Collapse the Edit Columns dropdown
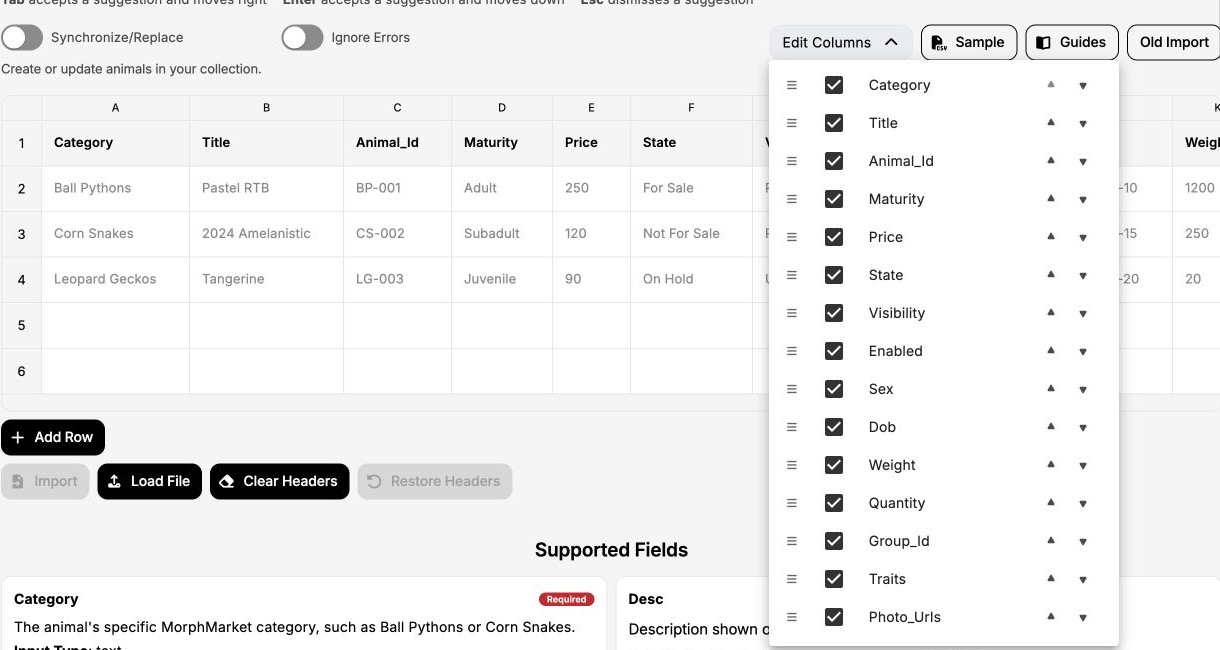 click(x=840, y=42)
